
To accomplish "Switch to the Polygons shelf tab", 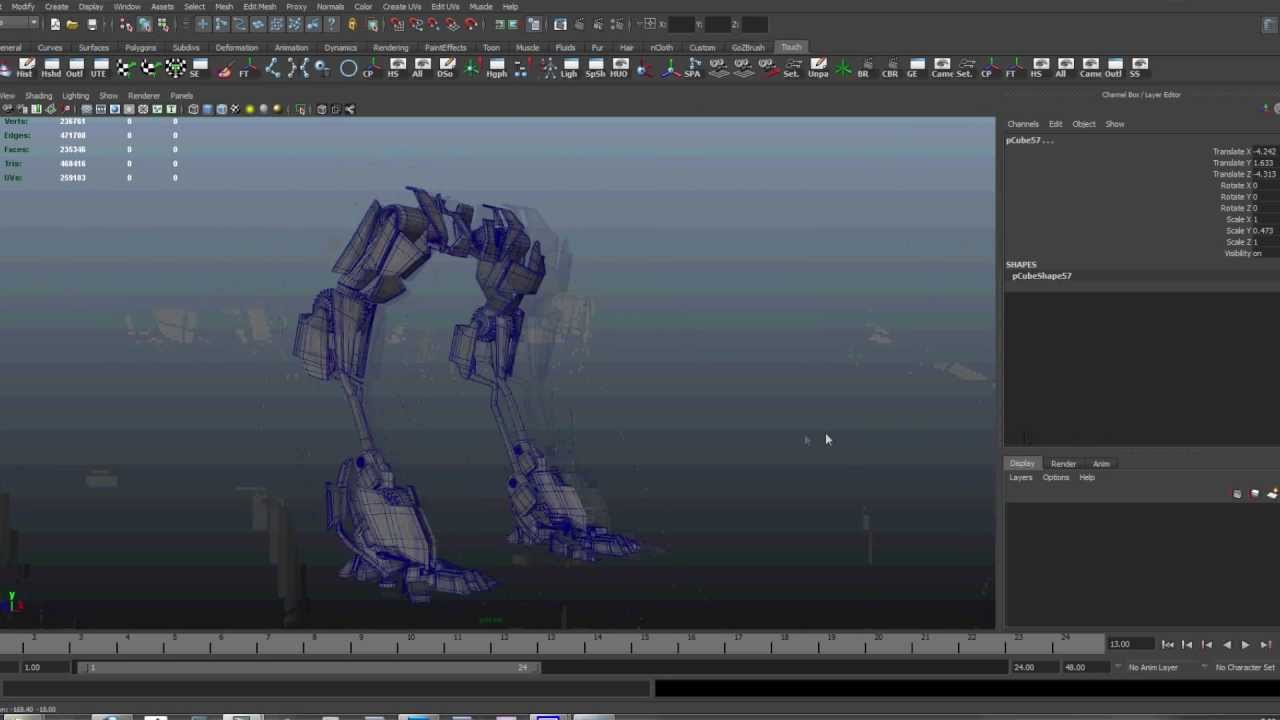I will coord(140,47).
